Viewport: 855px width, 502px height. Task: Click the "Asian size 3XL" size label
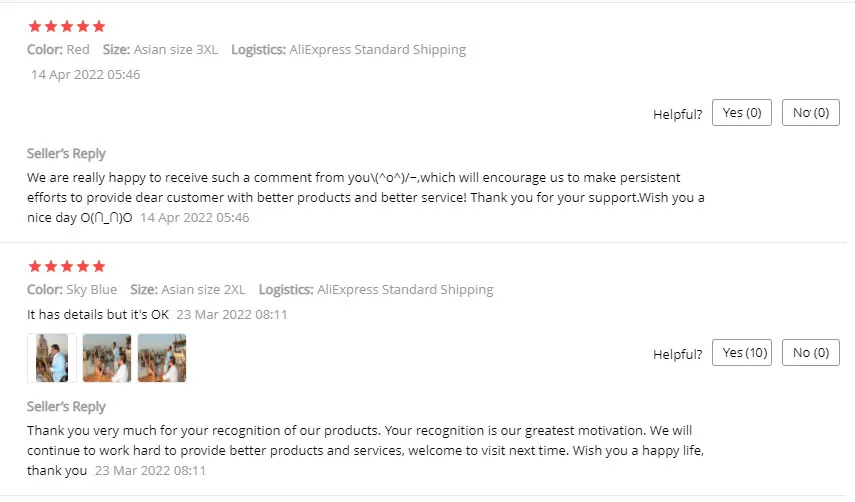click(x=174, y=49)
